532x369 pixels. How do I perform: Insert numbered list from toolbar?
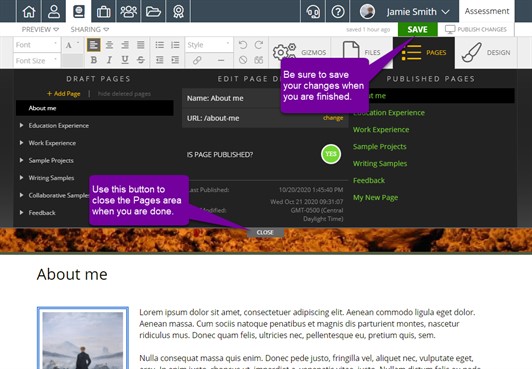point(175,45)
